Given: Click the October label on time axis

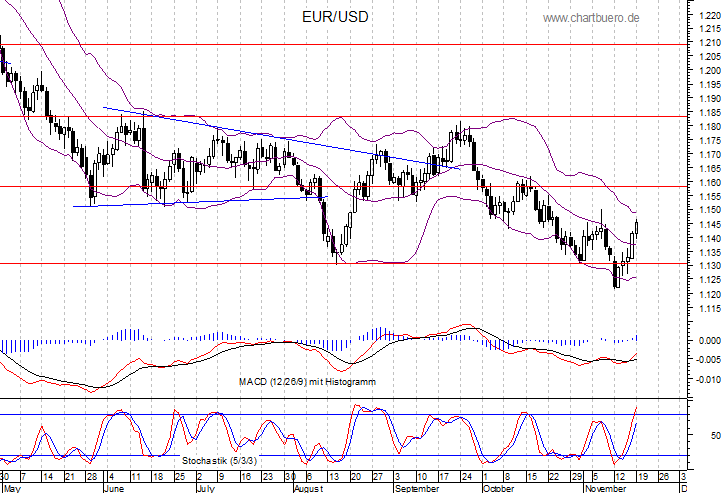Looking at the screenshot, I should click(x=497, y=489).
